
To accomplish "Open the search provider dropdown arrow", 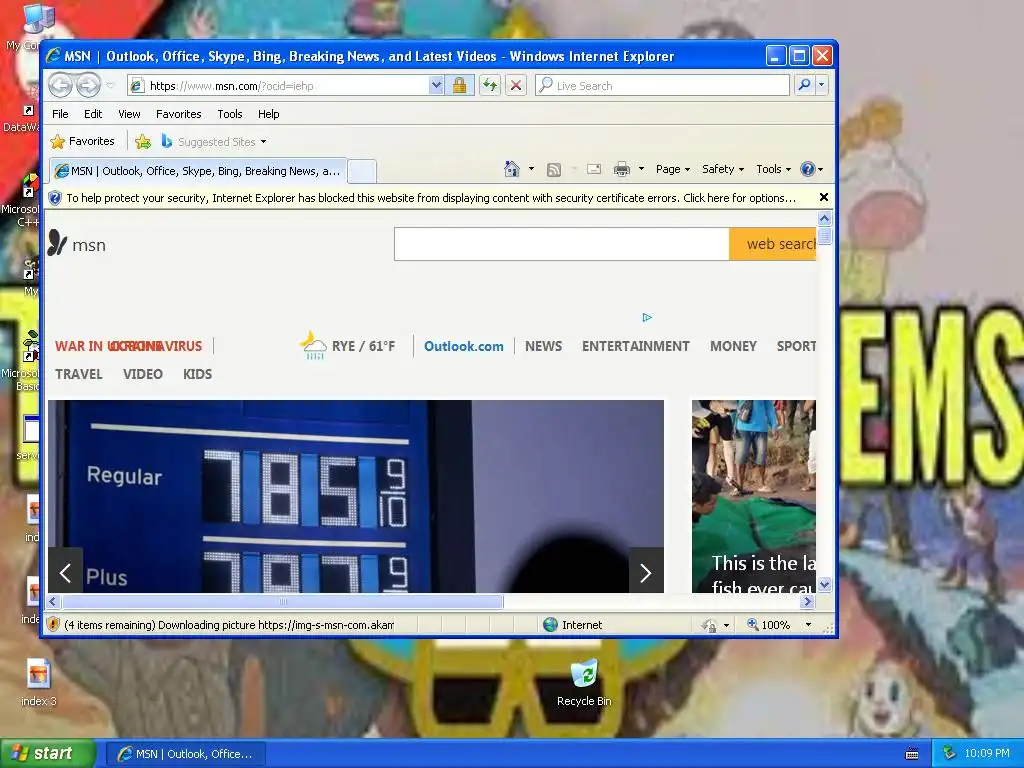I will pos(822,86).
